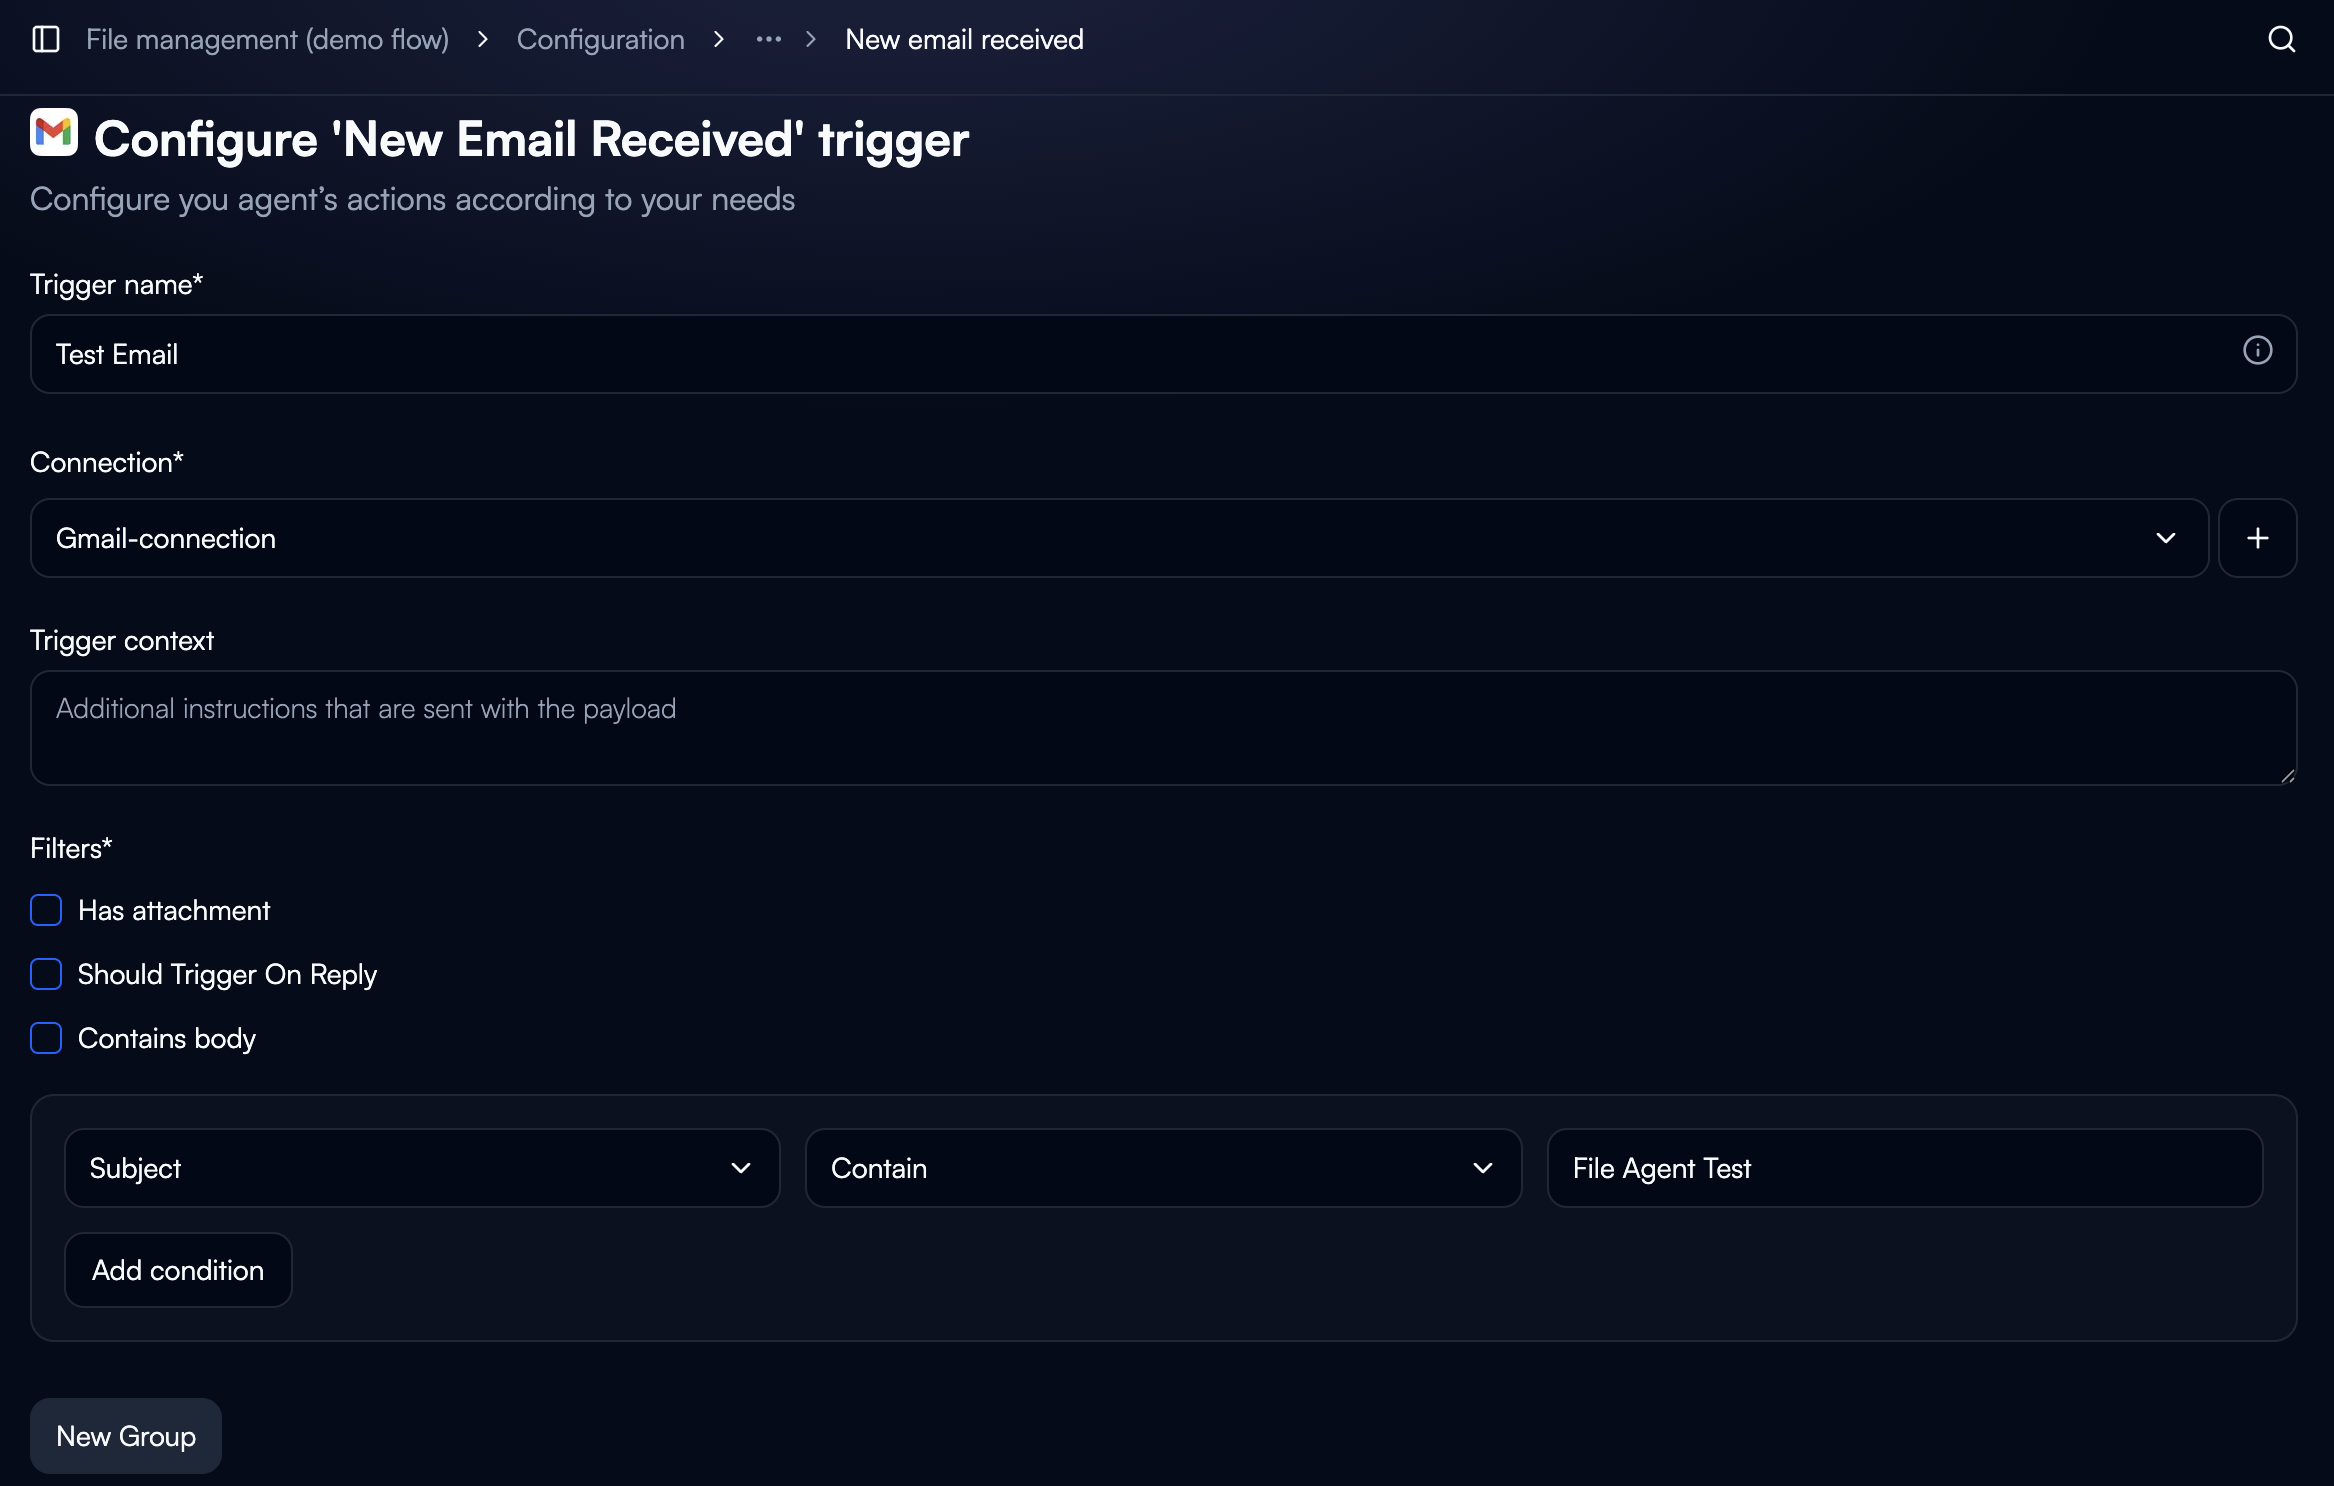Expand breadcrumb ellipsis menu

pos(768,39)
